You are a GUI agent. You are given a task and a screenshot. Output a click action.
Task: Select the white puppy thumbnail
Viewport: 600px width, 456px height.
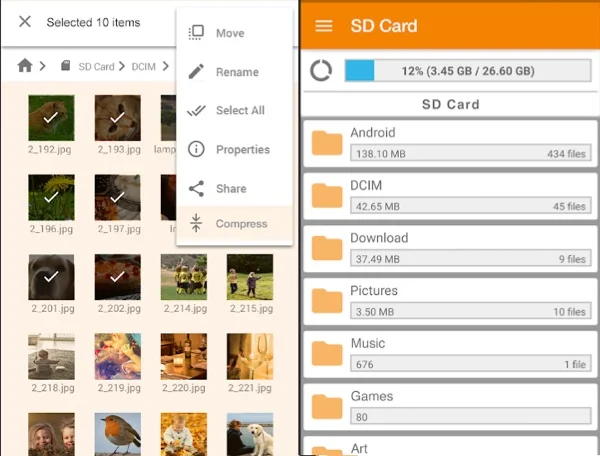[250, 434]
